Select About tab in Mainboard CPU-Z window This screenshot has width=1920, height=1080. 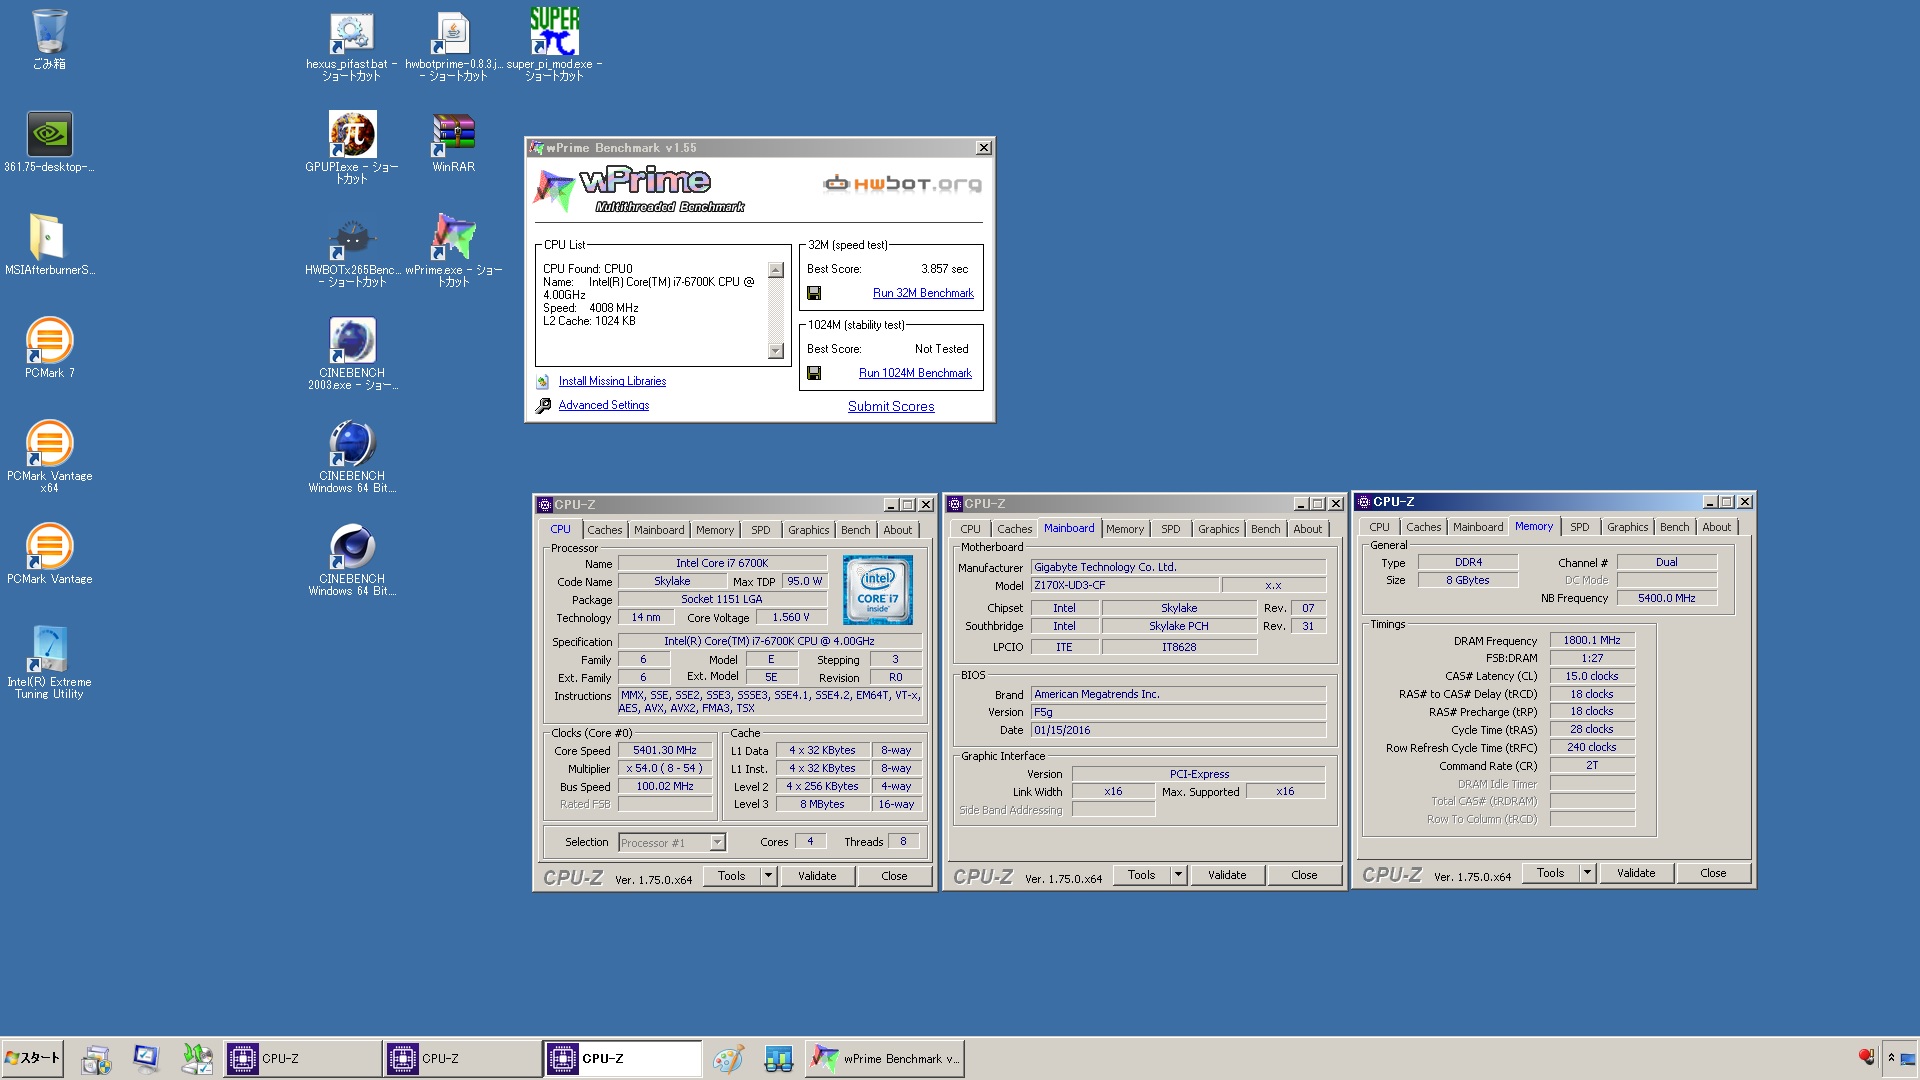tap(1307, 529)
